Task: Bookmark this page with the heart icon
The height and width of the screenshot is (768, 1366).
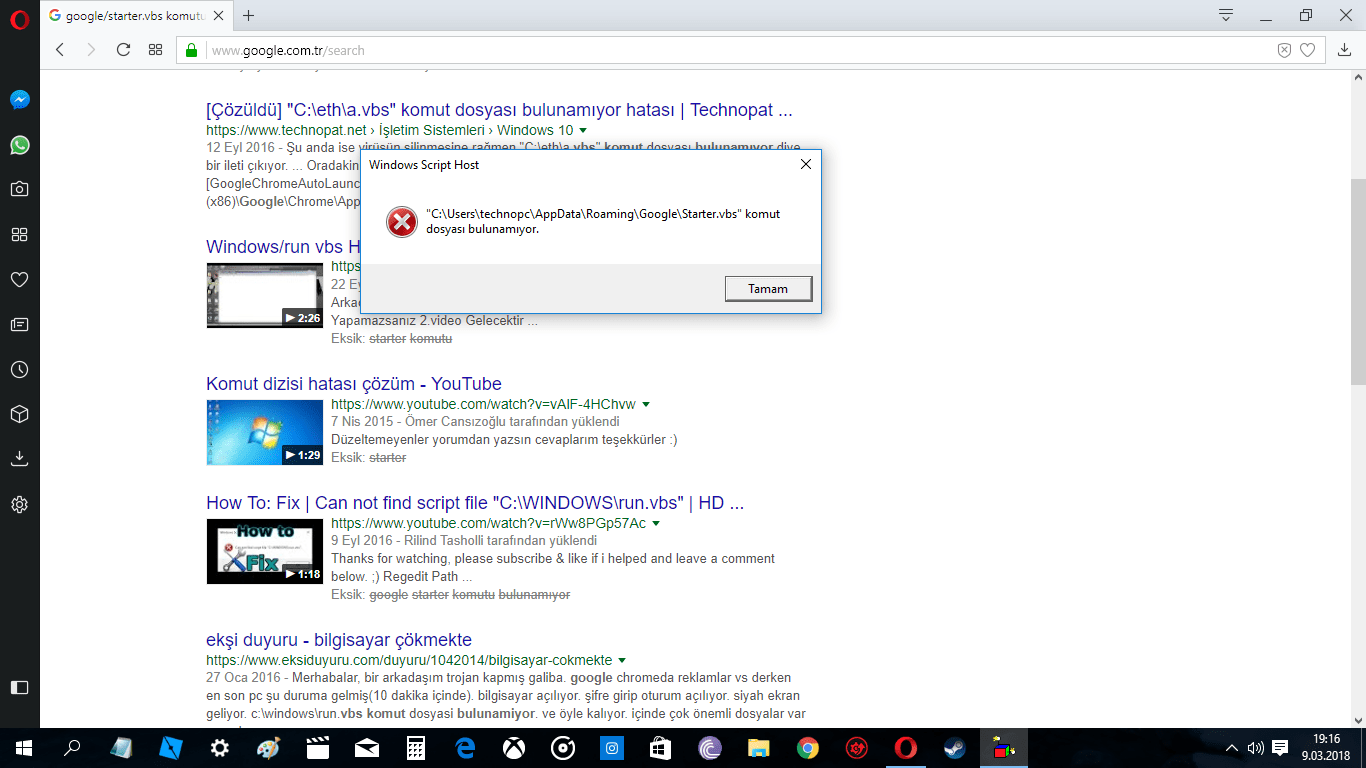Action: tap(1307, 50)
